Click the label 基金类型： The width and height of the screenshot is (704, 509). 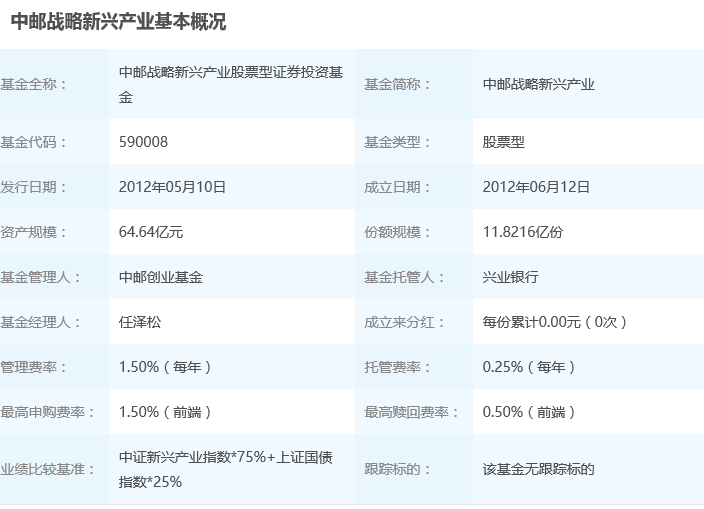click(398, 142)
